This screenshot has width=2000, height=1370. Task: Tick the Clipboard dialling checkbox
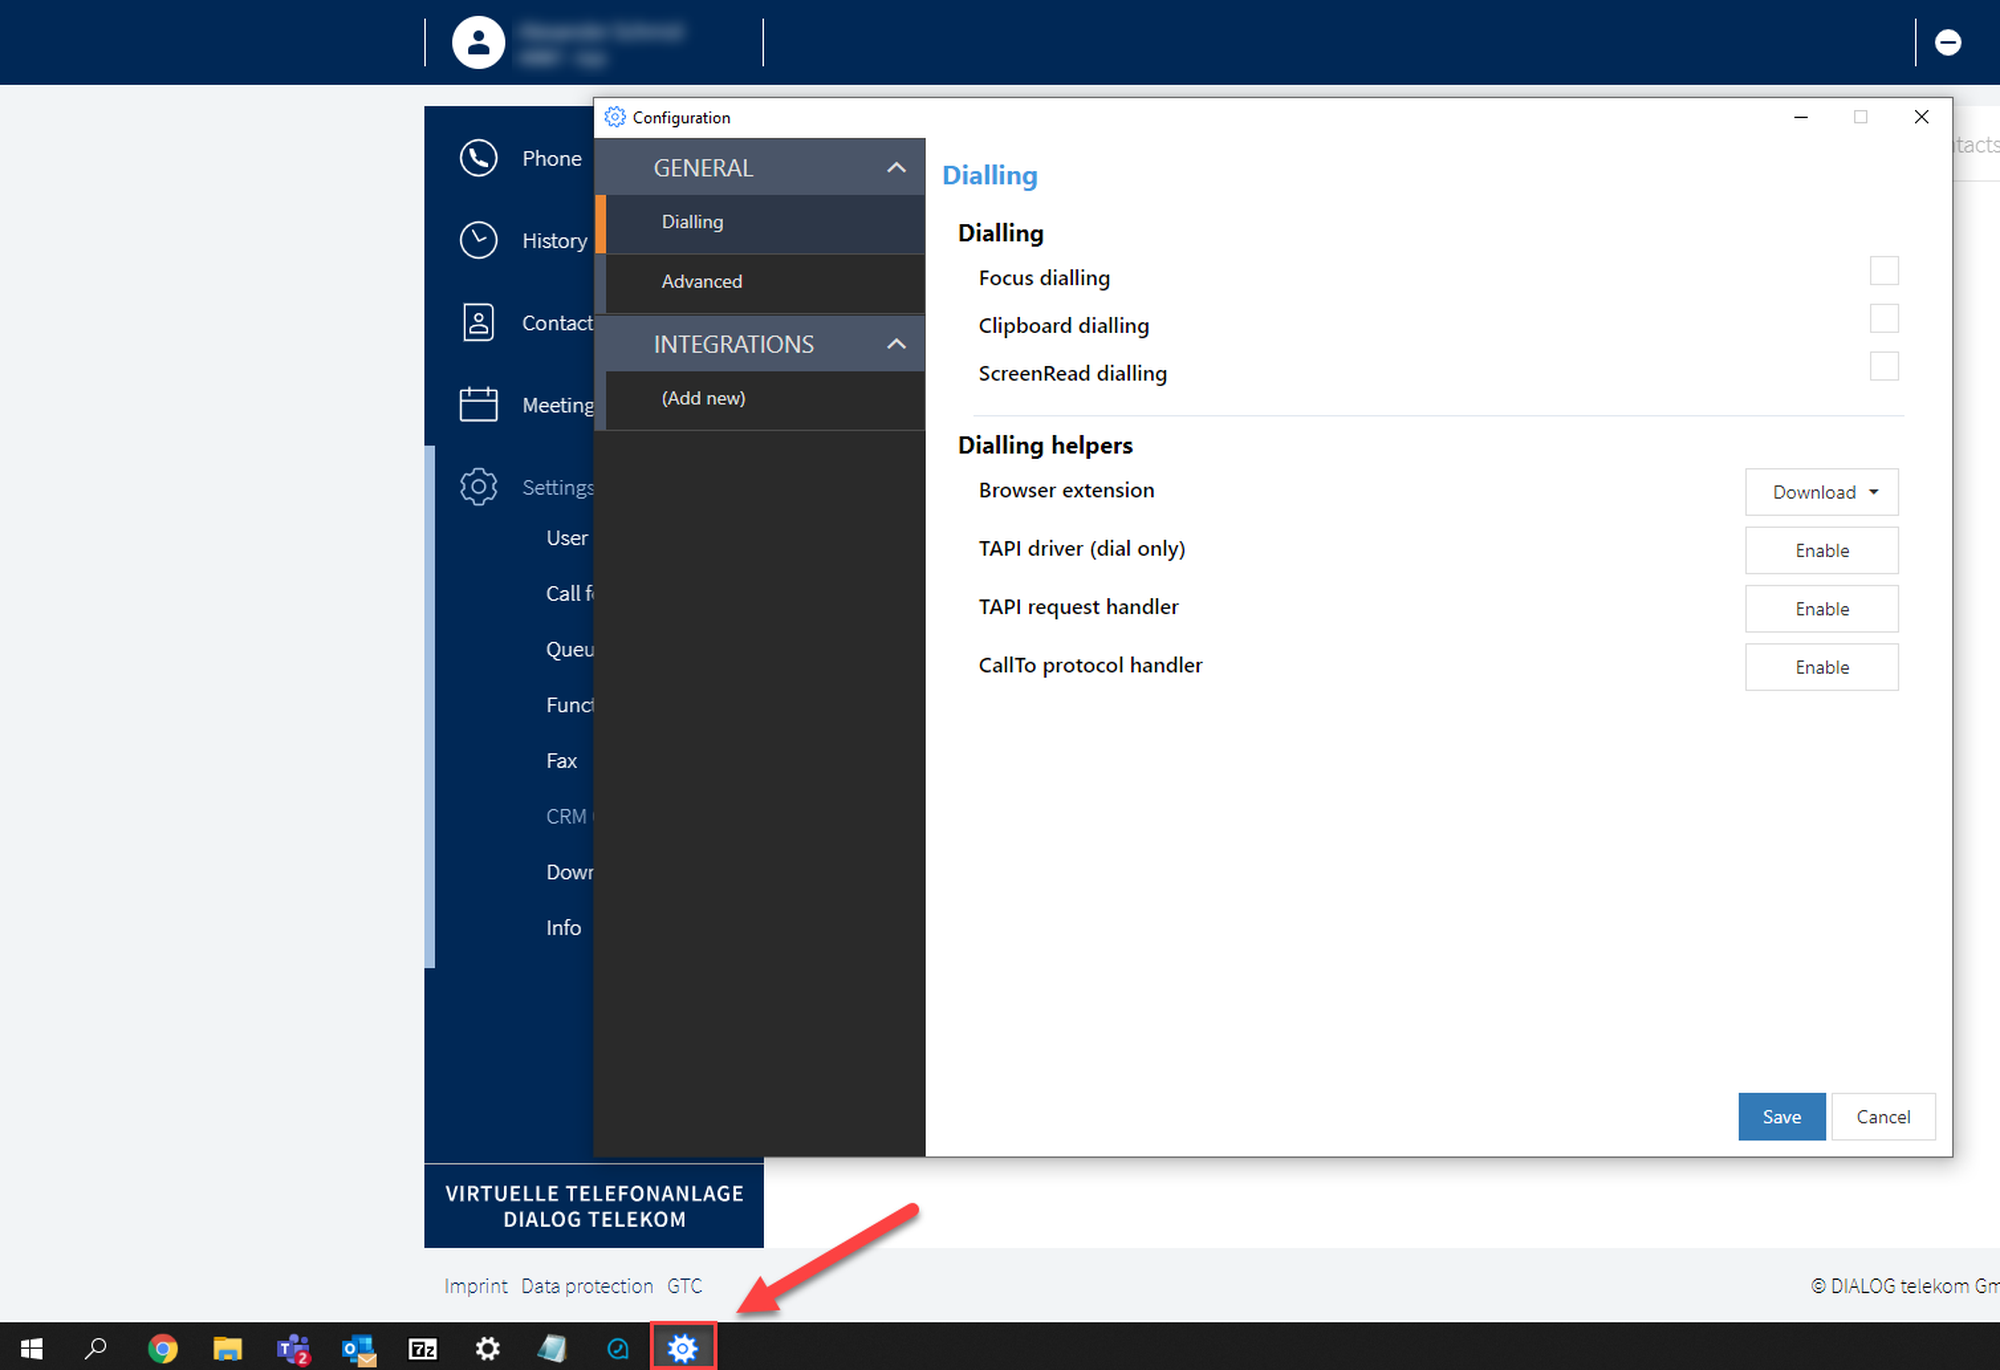coord(1883,319)
